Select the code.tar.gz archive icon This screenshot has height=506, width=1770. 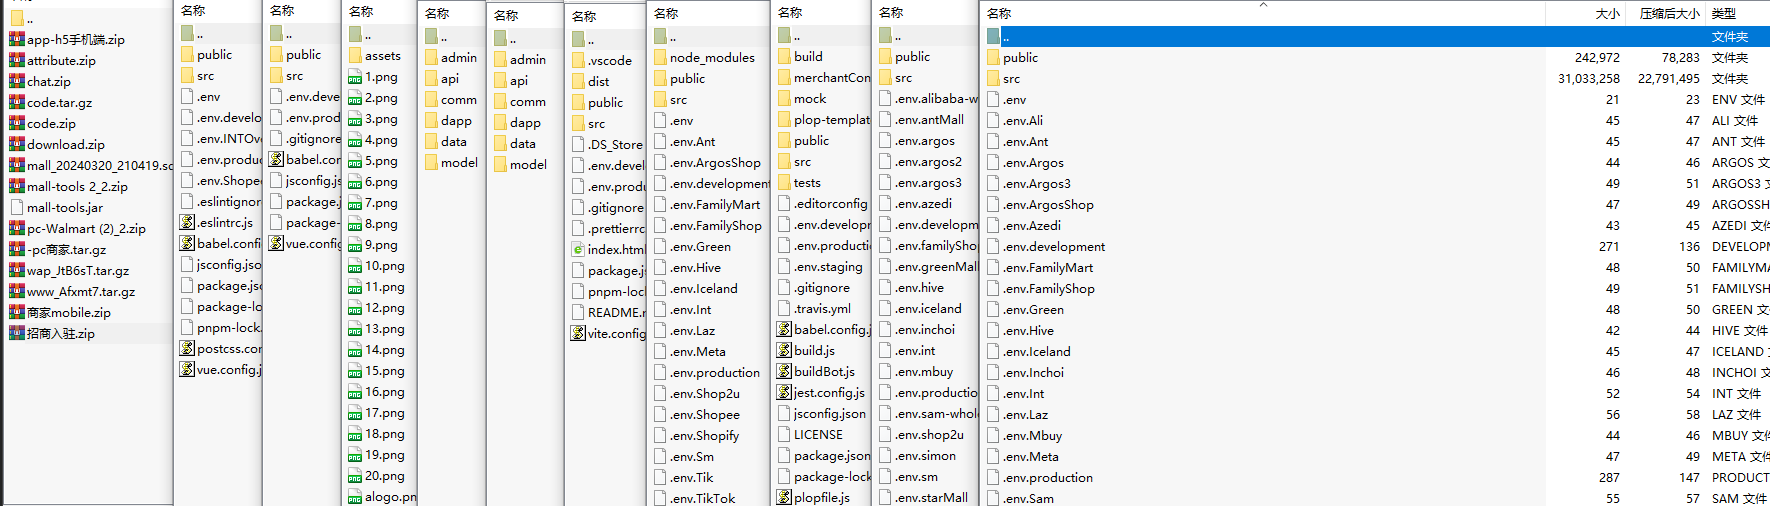tap(17, 102)
